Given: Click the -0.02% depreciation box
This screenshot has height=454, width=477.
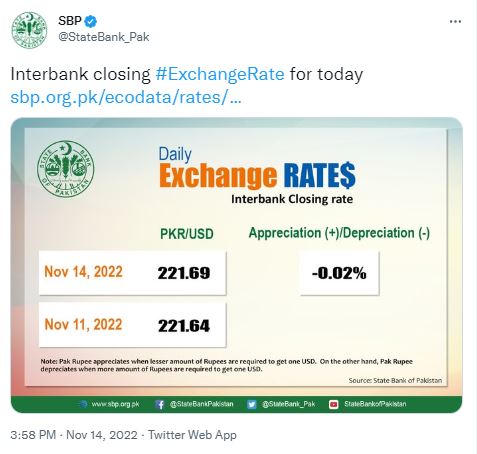Looking at the screenshot, I should click(339, 273).
